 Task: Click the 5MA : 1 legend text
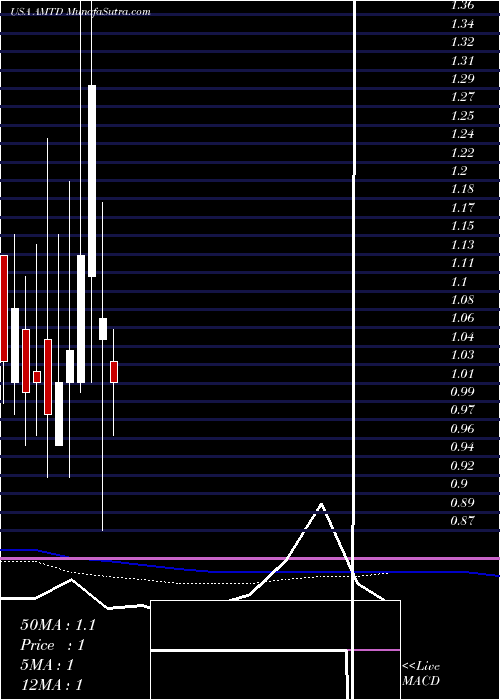(x=47, y=665)
